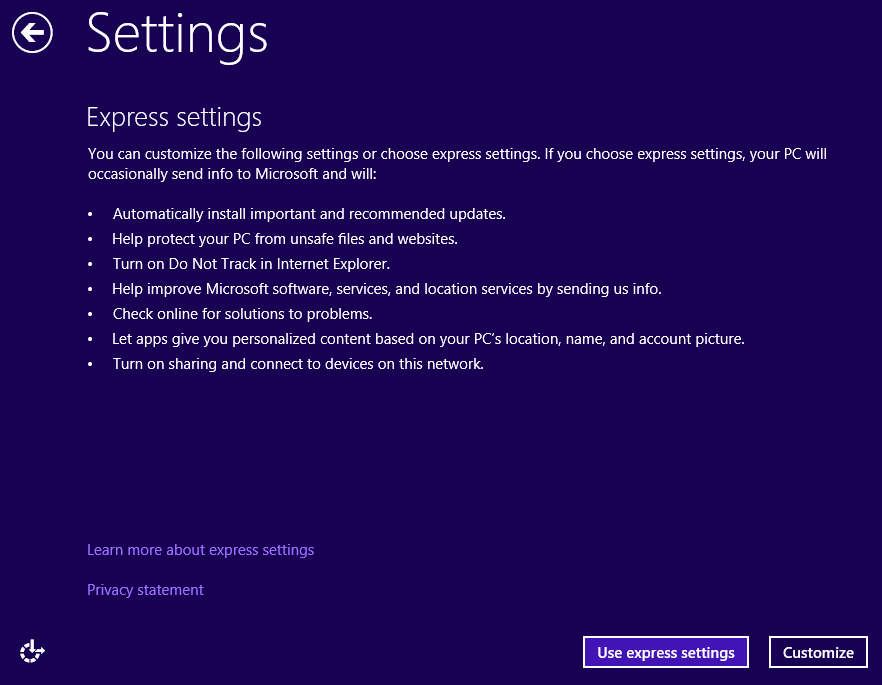Click the Customize button
This screenshot has width=882, height=685.
click(x=818, y=652)
